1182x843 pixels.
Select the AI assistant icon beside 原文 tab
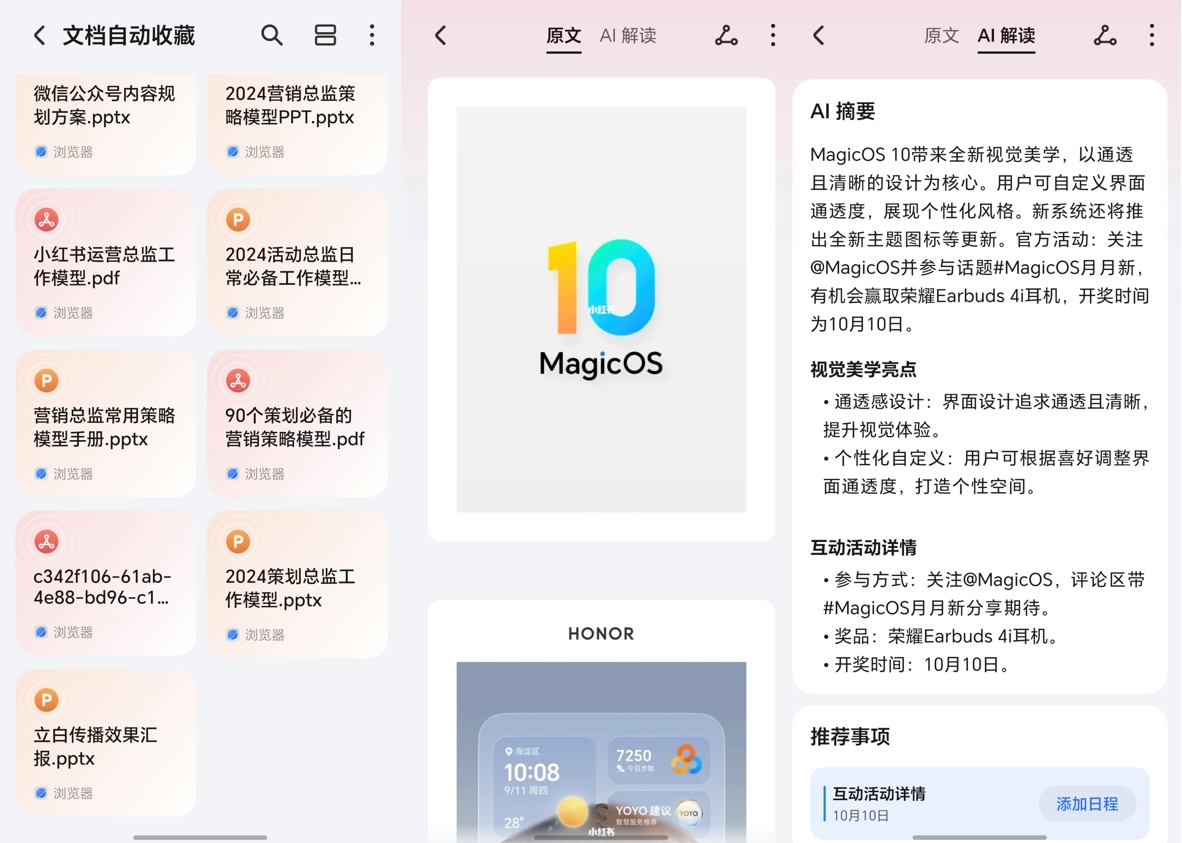pyautogui.click(x=726, y=34)
